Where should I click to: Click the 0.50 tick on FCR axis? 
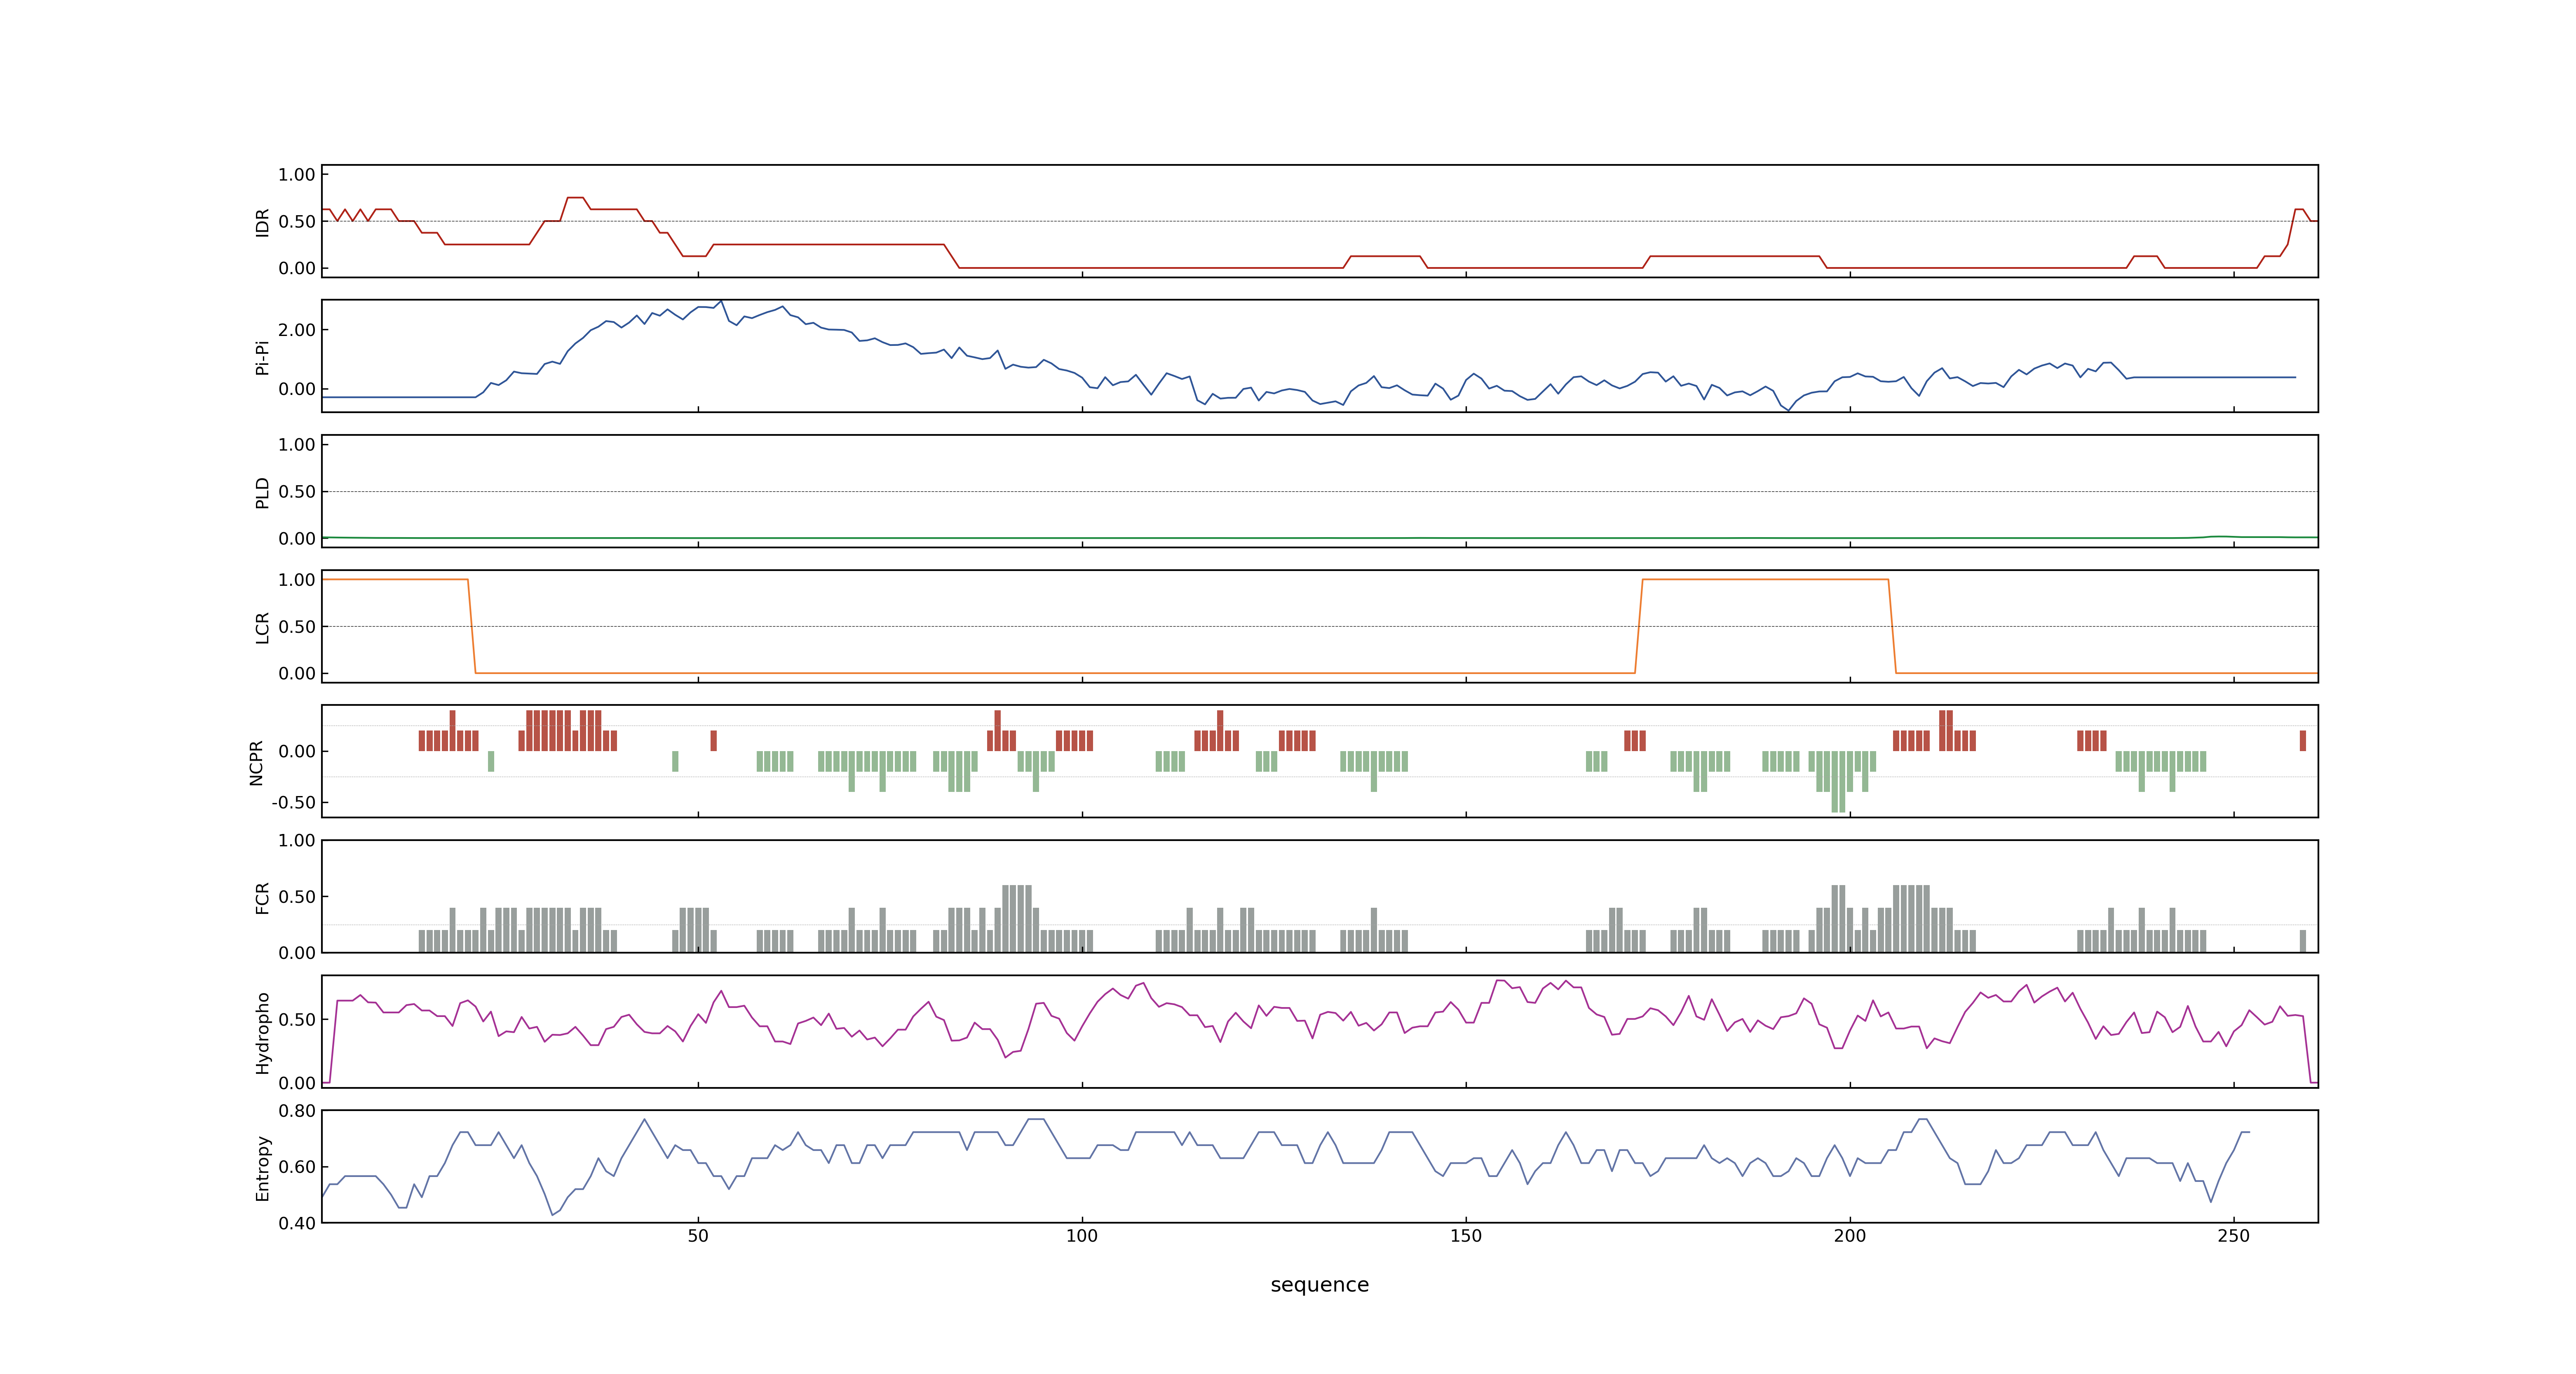[297, 897]
